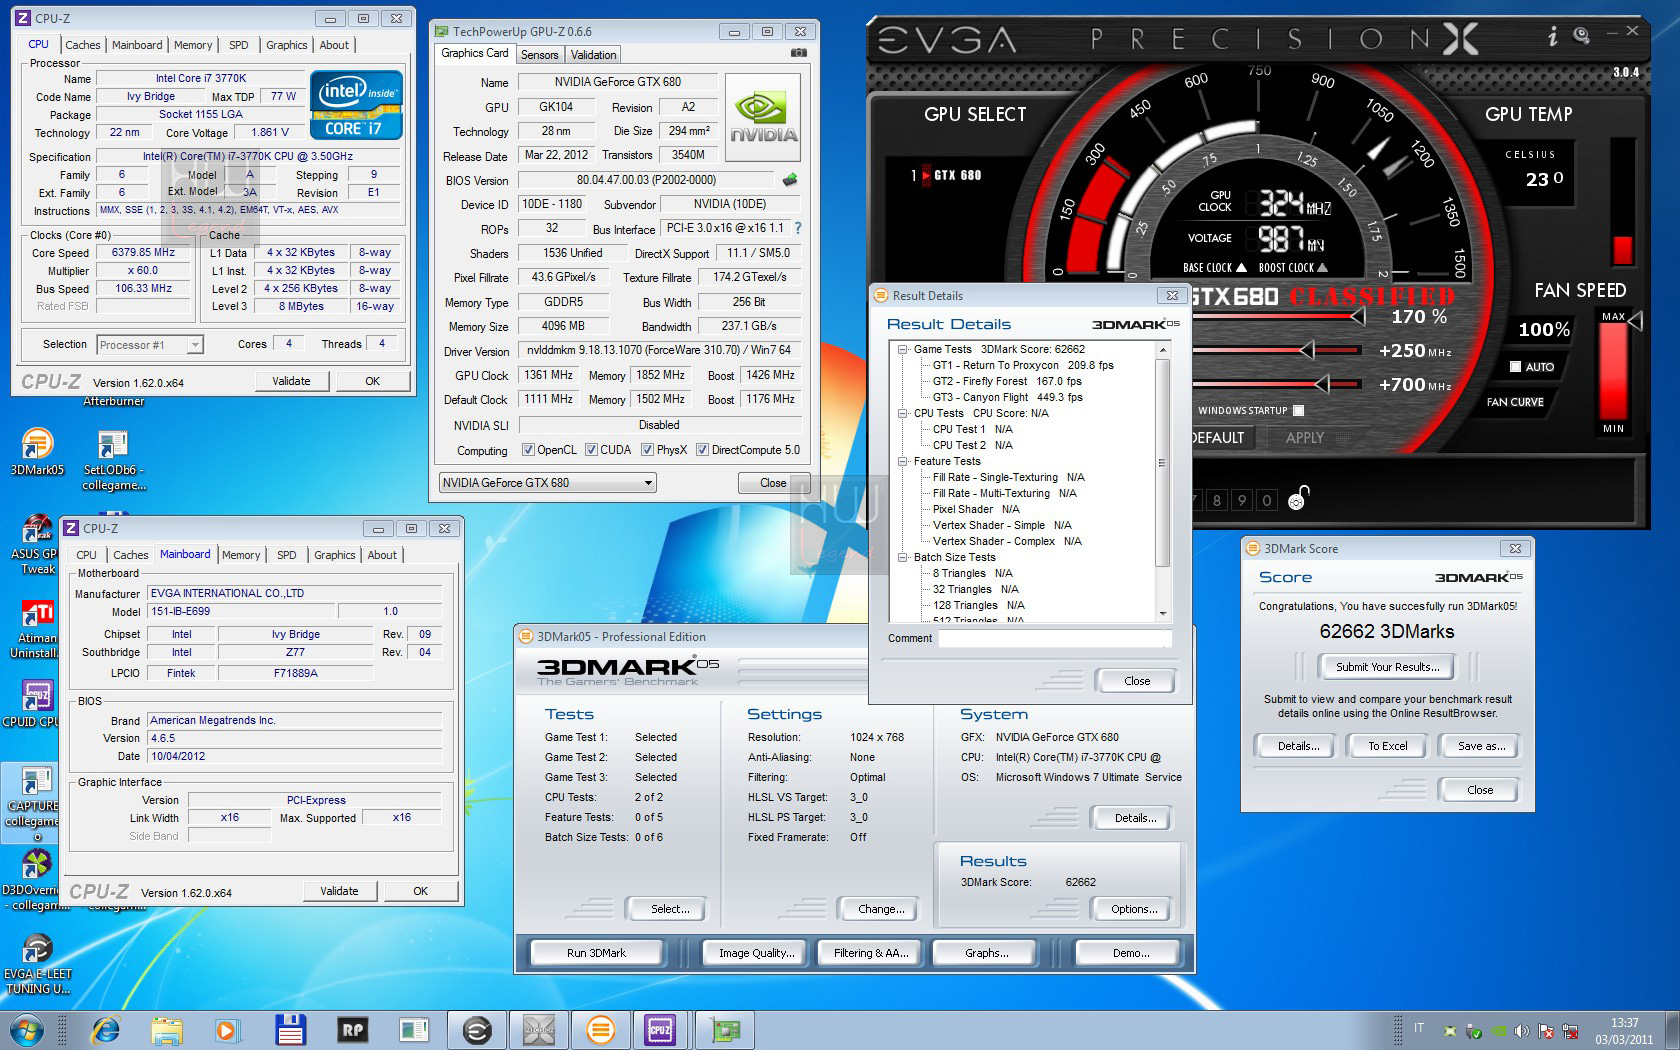Image resolution: width=1680 pixels, height=1050 pixels.
Task: Open CPUID CPU-Z desktop shortcut
Action: (x=37, y=704)
